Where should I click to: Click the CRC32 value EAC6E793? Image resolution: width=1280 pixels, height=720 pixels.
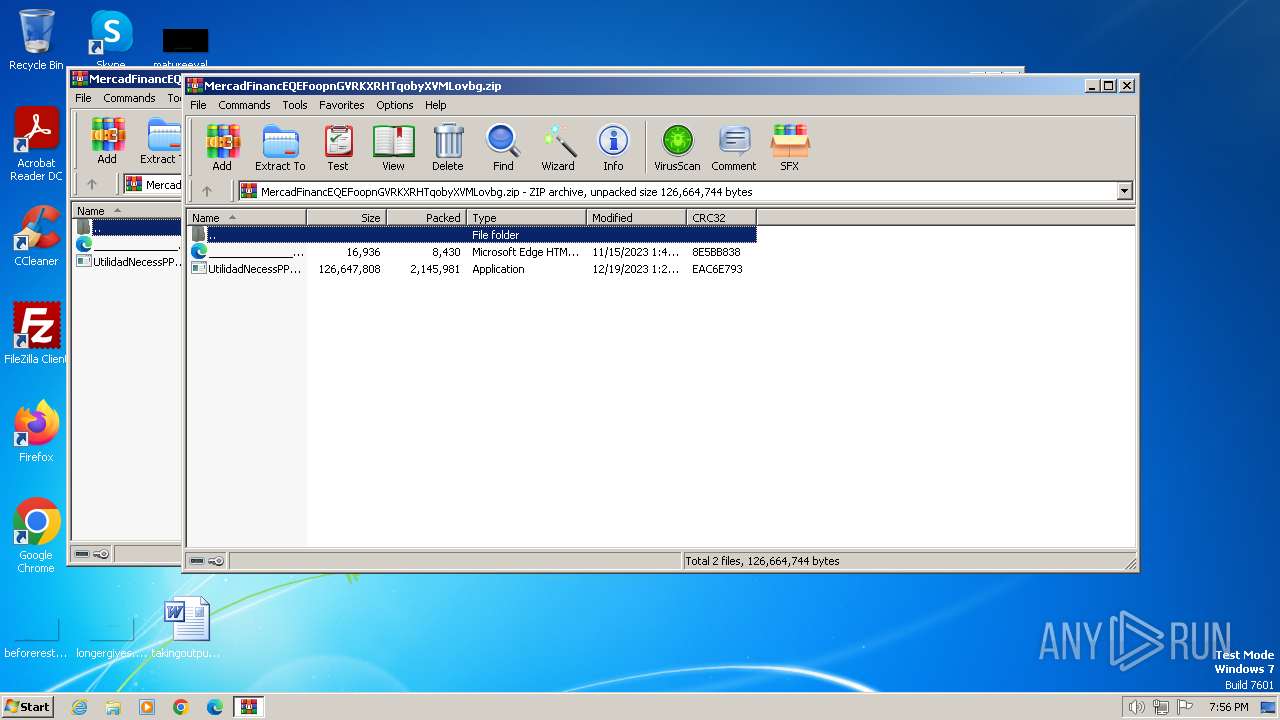(x=717, y=269)
